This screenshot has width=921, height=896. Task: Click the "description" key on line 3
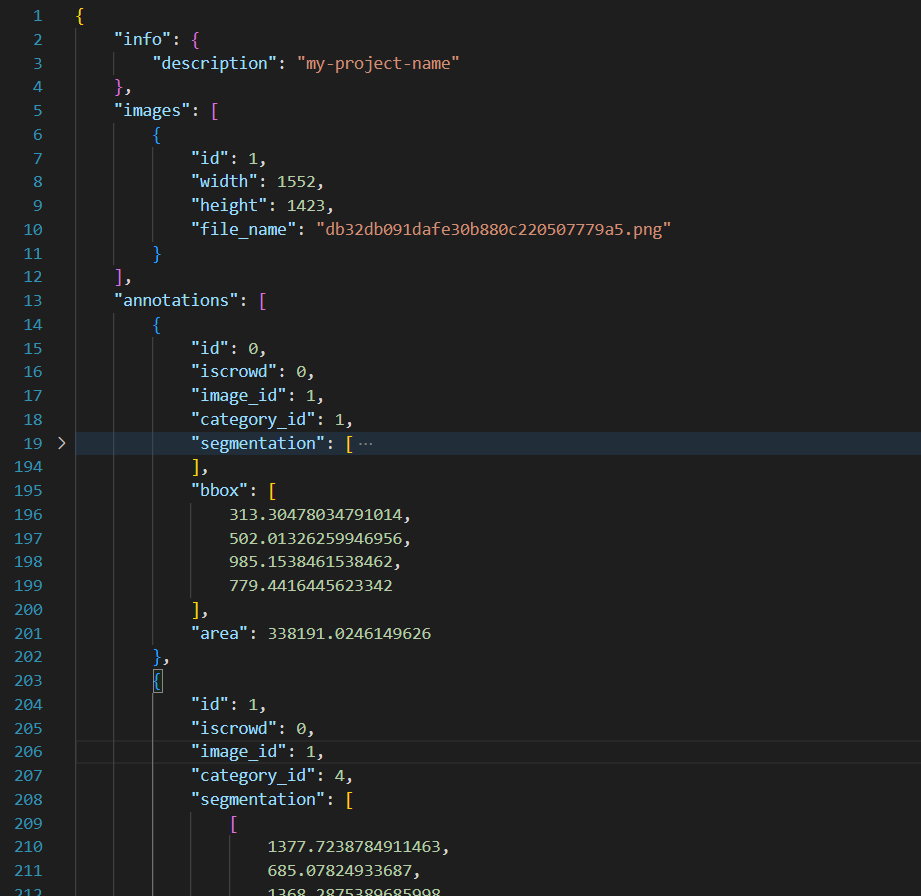click(x=214, y=63)
